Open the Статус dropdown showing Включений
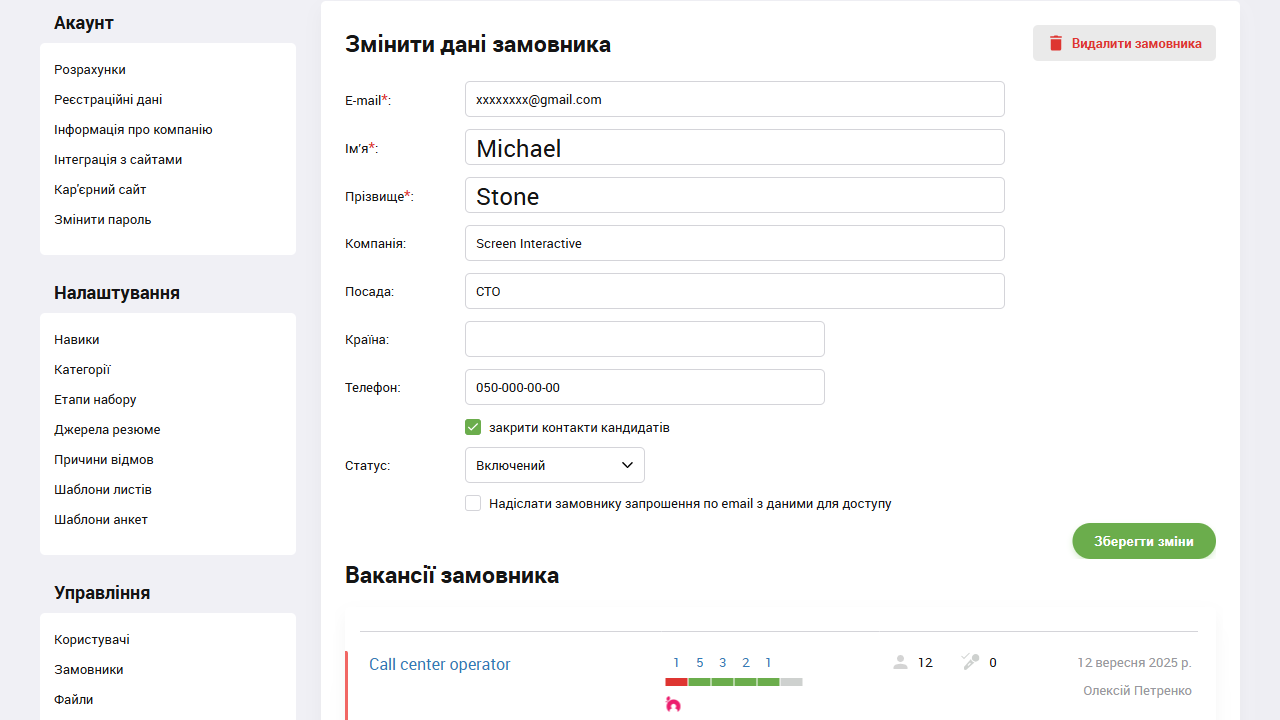Viewport: 1280px width, 720px height. coord(554,465)
